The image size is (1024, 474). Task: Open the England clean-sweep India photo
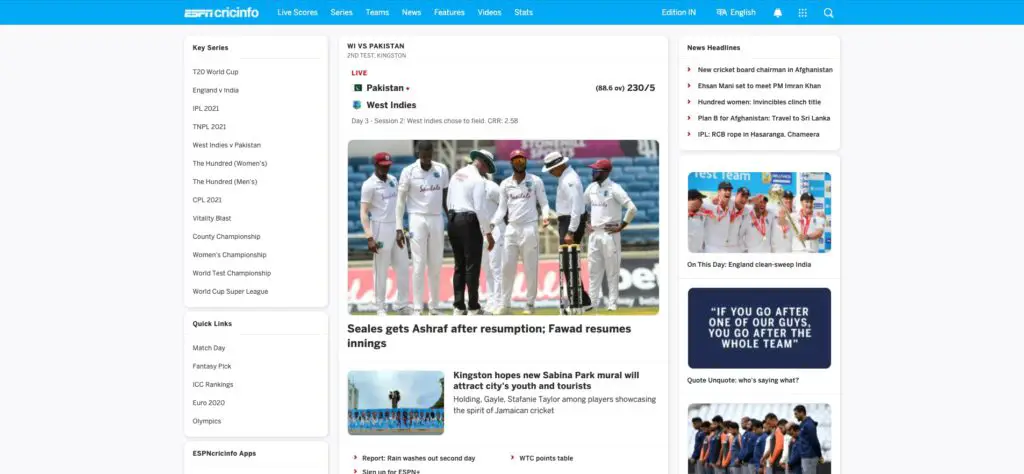[760, 212]
